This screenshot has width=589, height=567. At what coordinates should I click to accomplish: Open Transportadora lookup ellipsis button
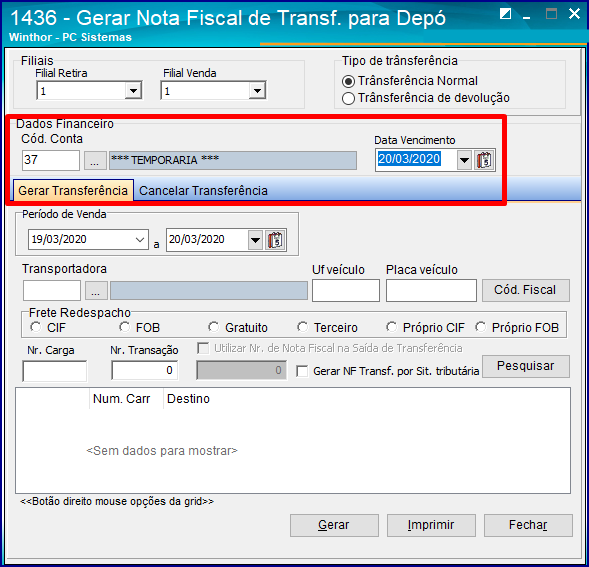[96, 291]
